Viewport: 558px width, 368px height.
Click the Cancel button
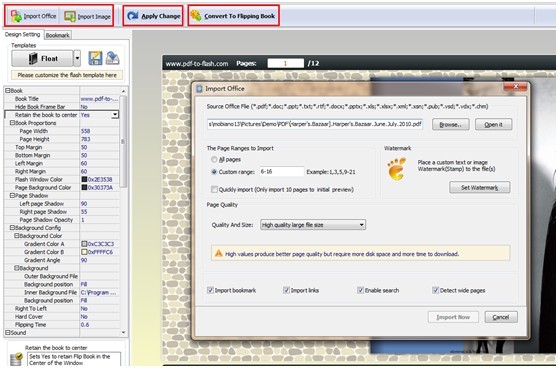(x=501, y=317)
